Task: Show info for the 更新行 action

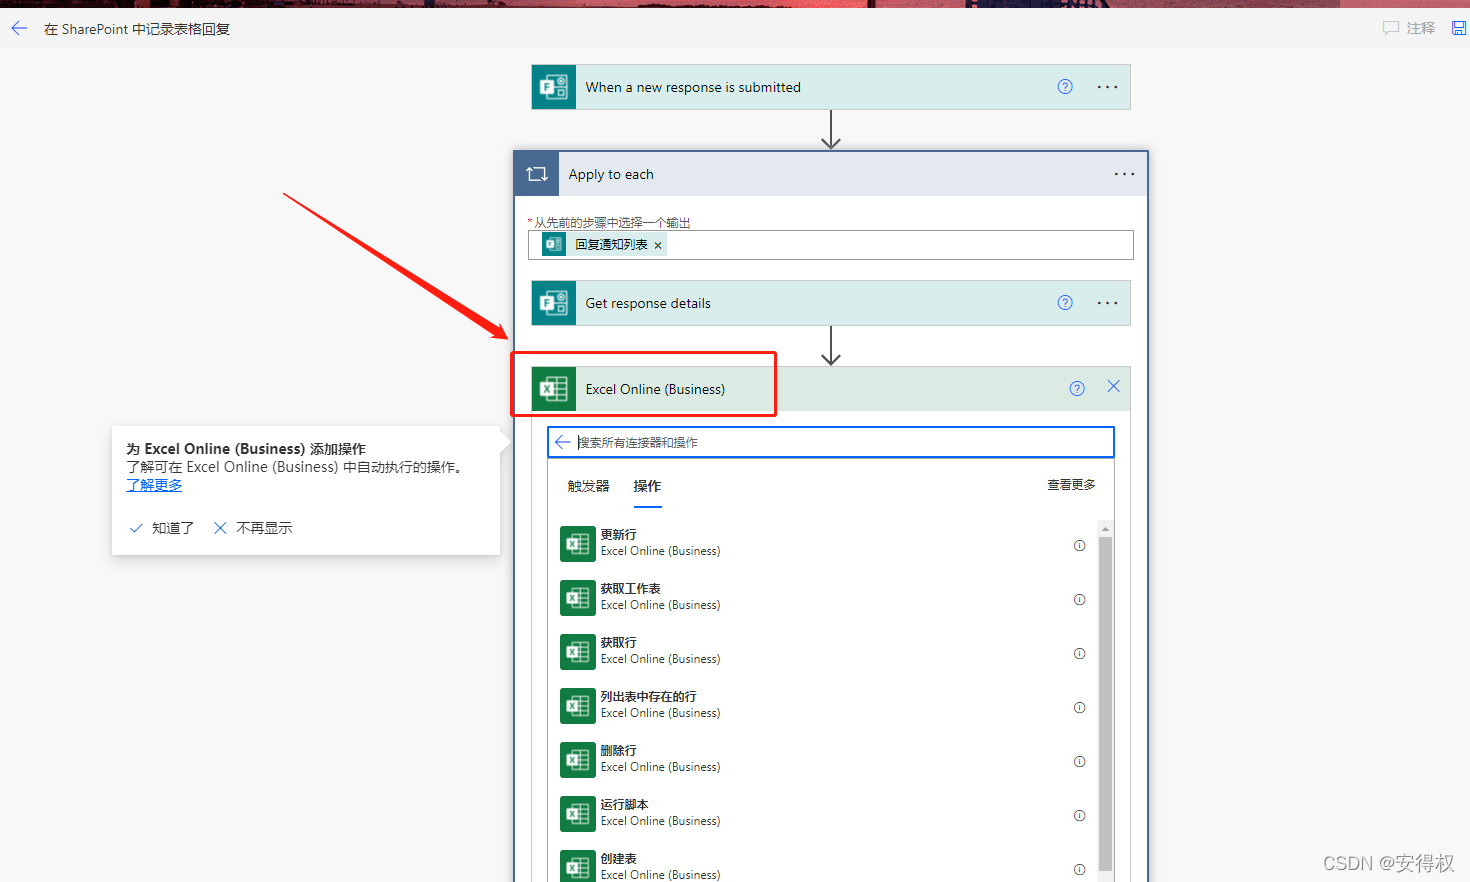Action: pyautogui.click(x=1079, y=546)
